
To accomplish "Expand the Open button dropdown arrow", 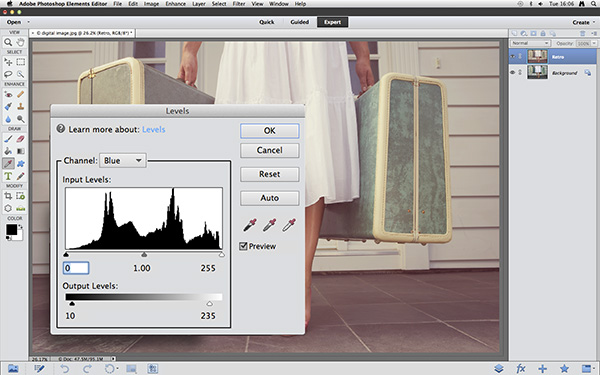I will point(28,22).
